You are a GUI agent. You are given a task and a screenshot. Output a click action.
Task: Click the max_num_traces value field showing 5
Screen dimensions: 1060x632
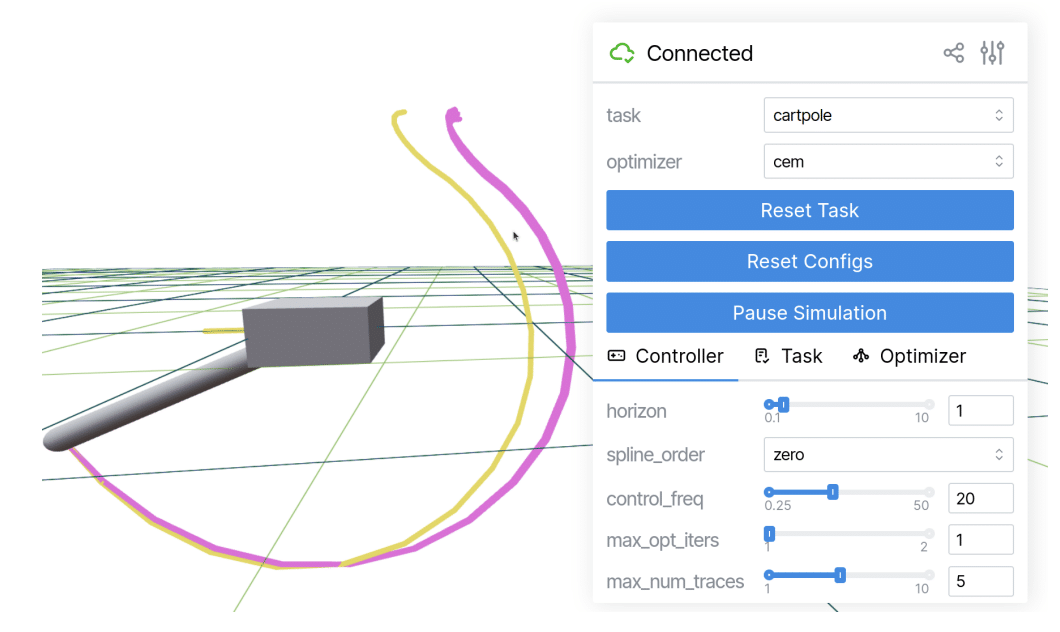click(979, 581)
